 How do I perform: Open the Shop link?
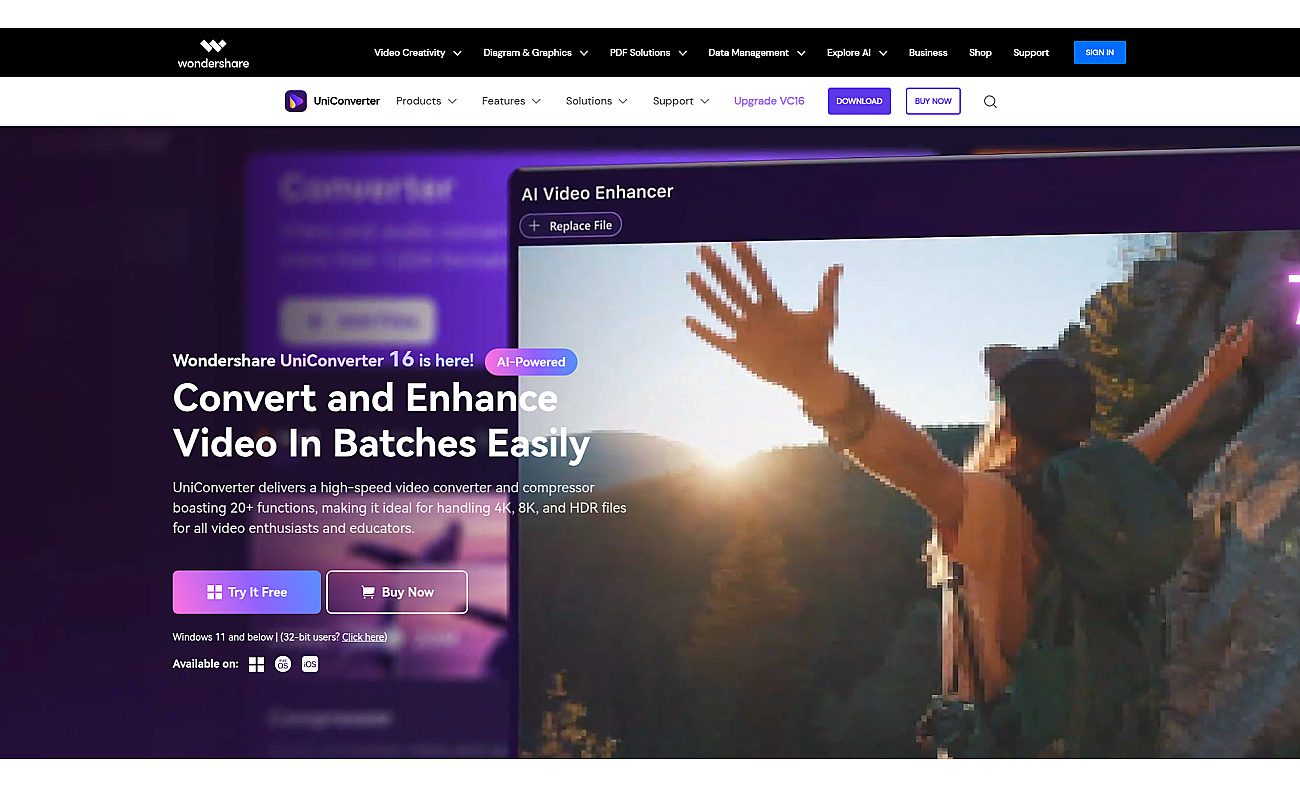[x=980, y=53]
